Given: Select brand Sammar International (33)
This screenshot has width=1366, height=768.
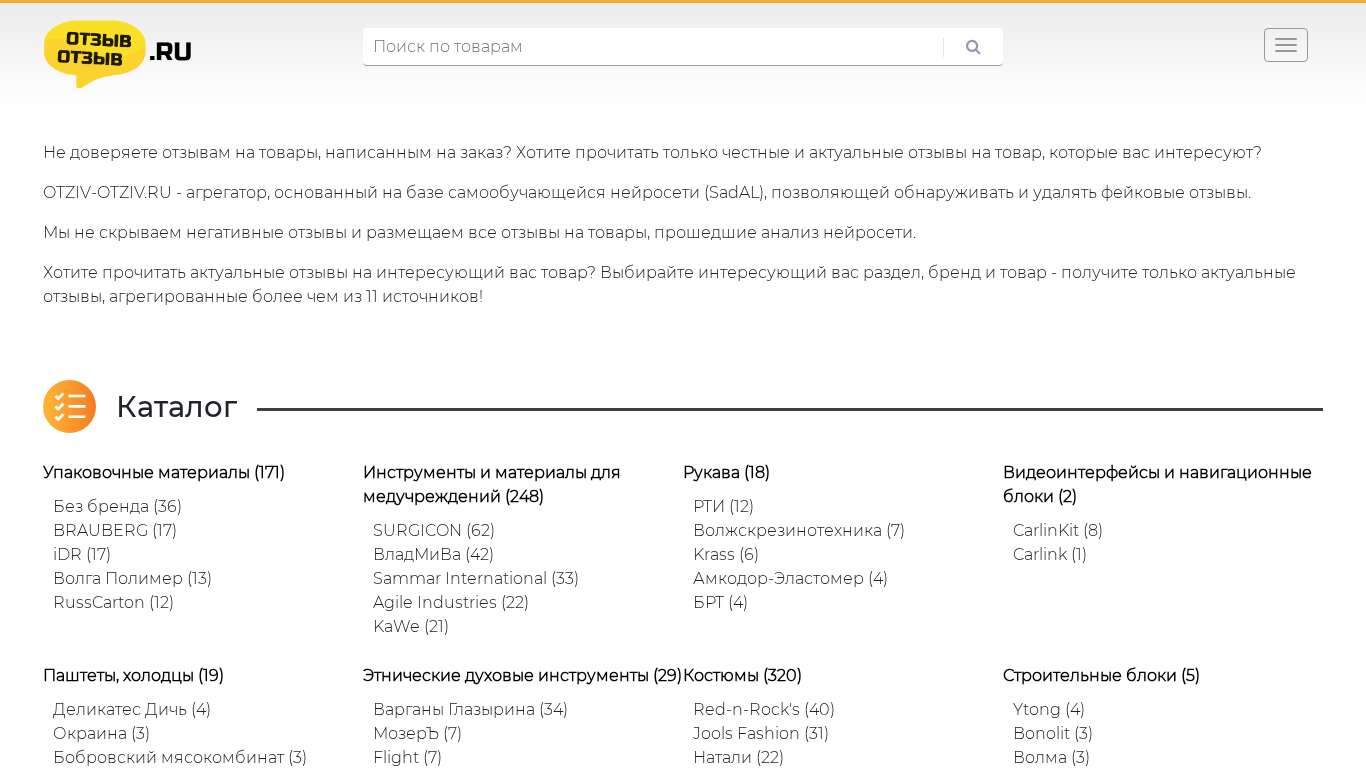Looking at the screenshot, I should pyautogui.click(x=476, y=578).
